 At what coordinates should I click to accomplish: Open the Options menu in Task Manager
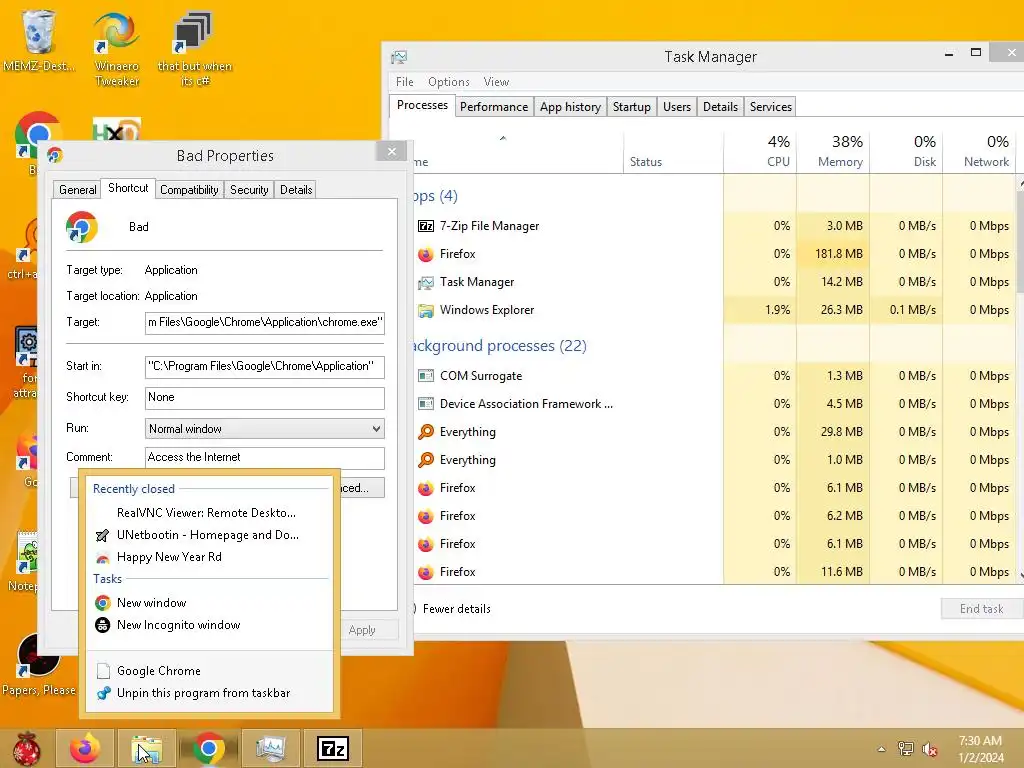pos(449,82)
